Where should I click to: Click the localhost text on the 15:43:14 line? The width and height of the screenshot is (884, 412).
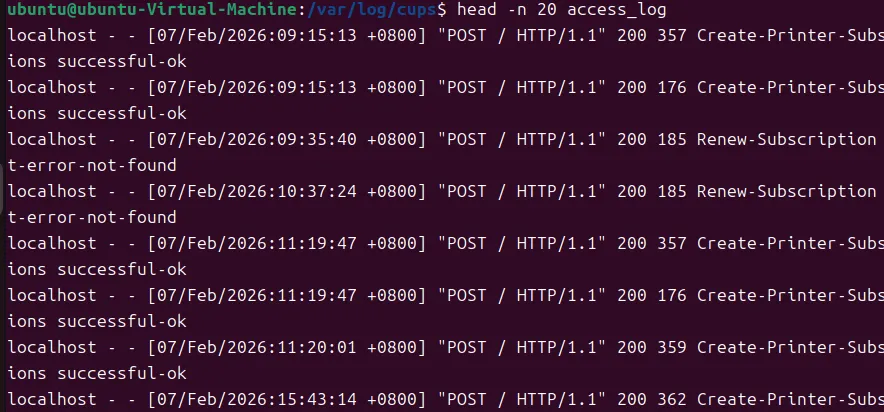52,399
